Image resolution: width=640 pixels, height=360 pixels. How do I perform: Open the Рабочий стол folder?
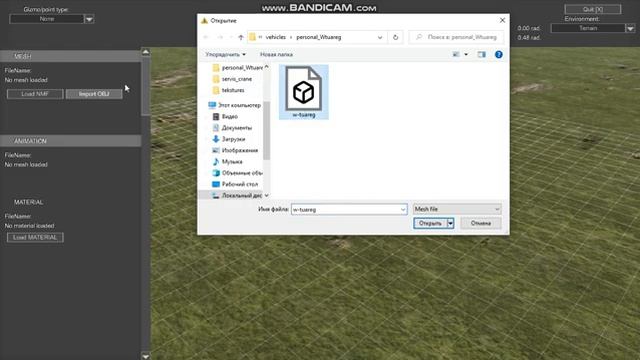click(235, 184)
